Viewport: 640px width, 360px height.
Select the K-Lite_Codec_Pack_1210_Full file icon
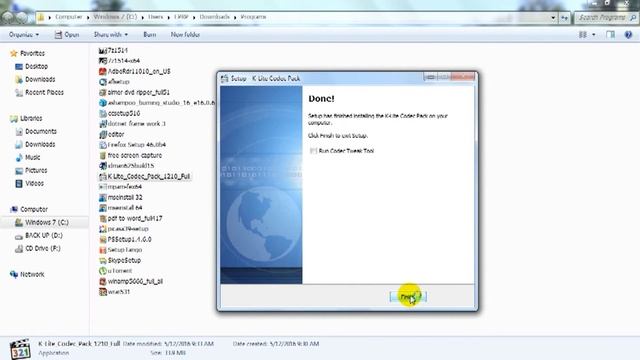103,177
